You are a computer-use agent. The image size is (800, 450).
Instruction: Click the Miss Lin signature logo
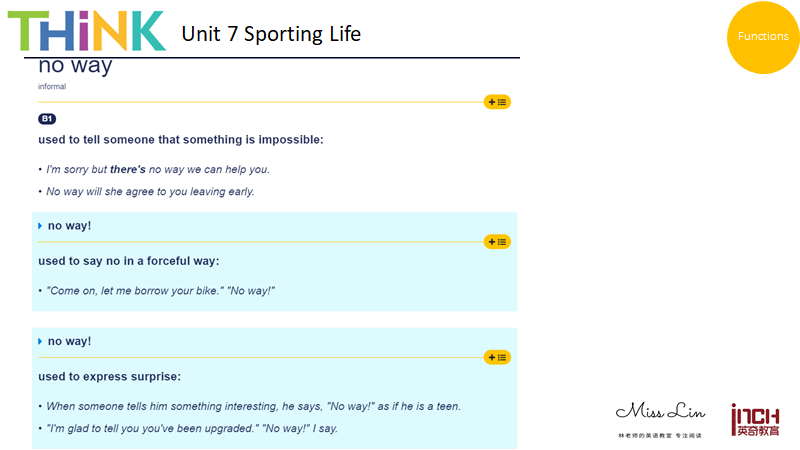pos(660,419)
